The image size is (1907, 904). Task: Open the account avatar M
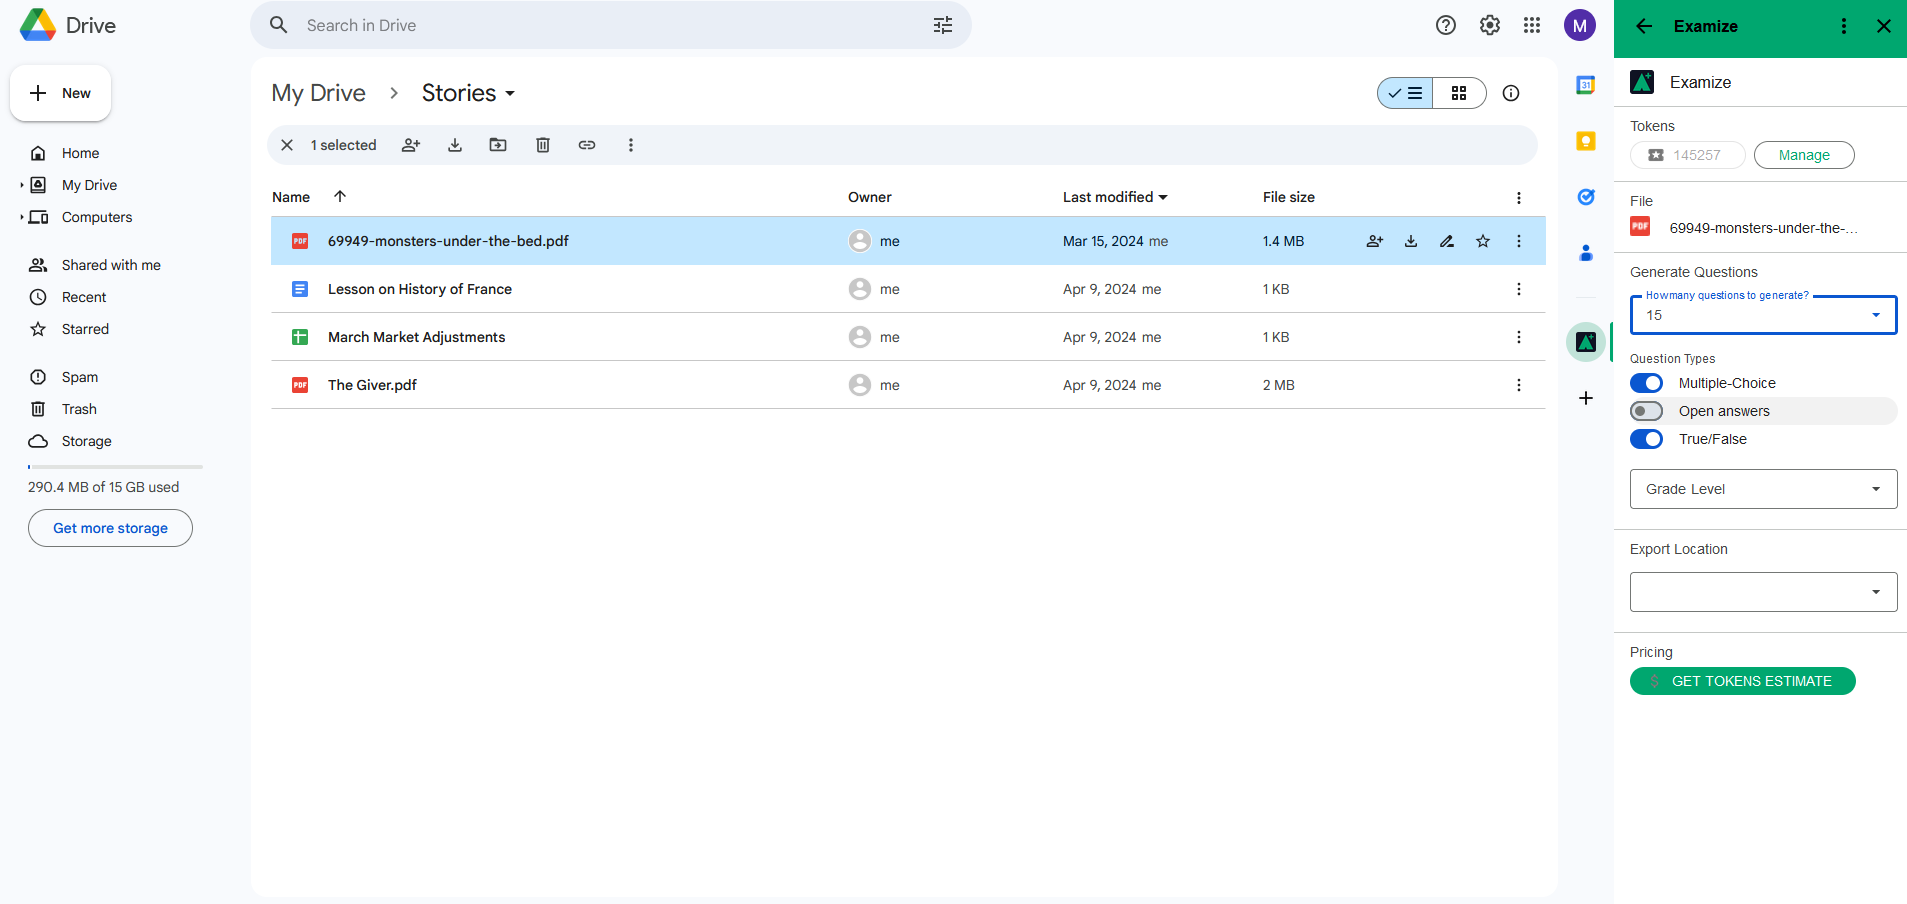point(1580,26)
